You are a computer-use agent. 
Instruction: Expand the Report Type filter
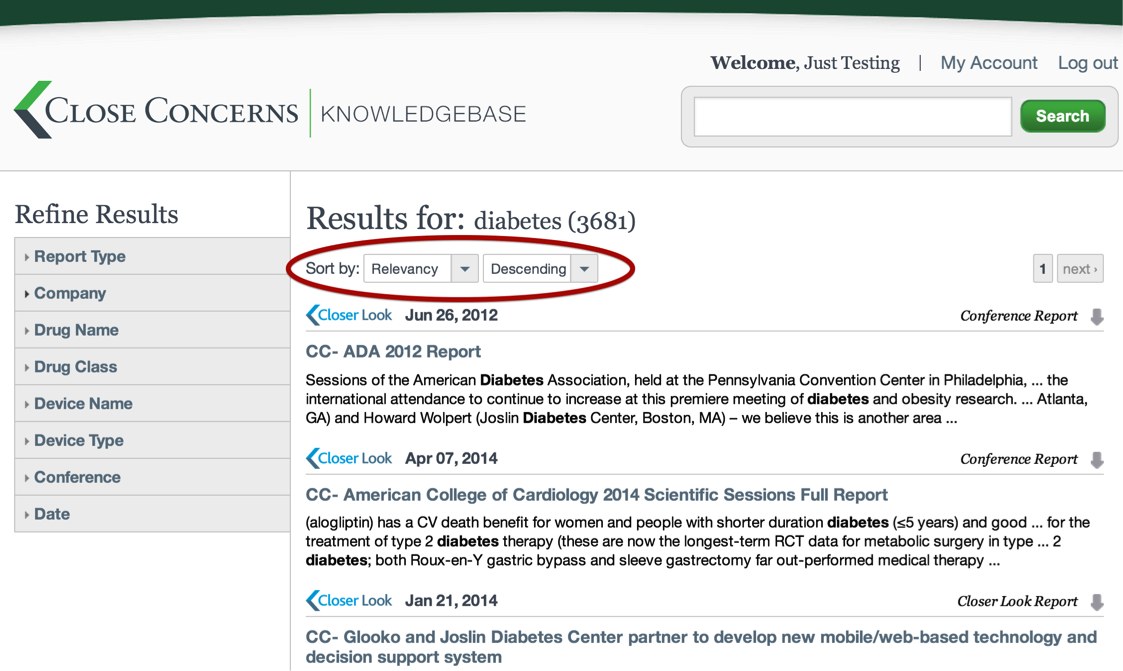click(x=152, y=256)
